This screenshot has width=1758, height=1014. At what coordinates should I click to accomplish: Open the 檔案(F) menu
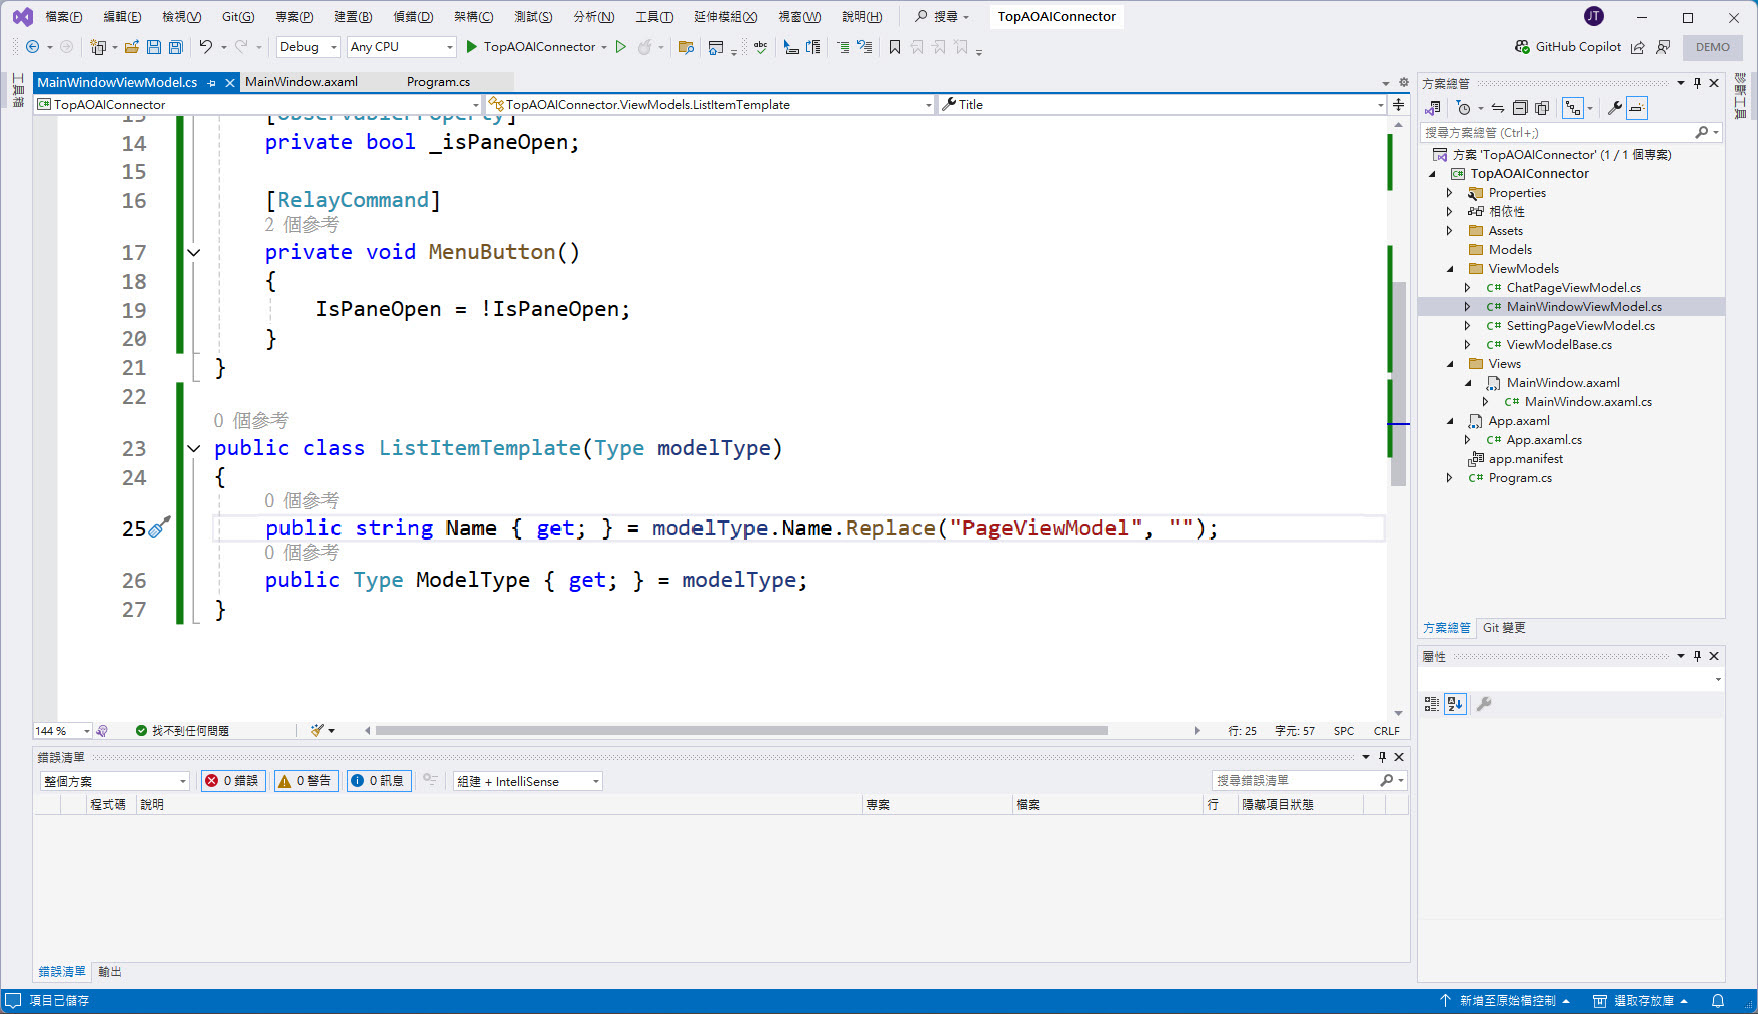[64, 16]
